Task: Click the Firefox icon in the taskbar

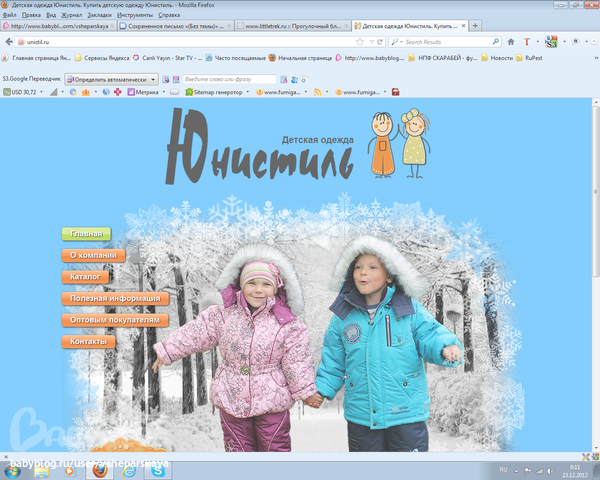Action: 102,469
